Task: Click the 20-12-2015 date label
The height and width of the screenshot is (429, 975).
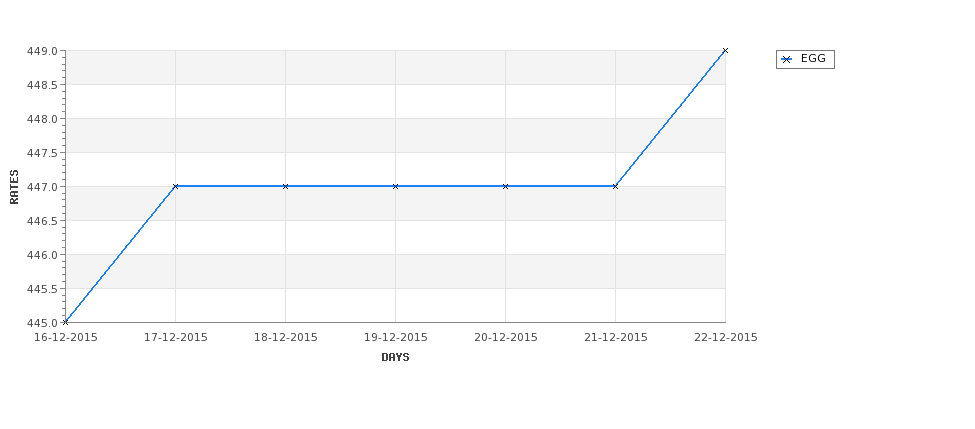Action: 506,338
